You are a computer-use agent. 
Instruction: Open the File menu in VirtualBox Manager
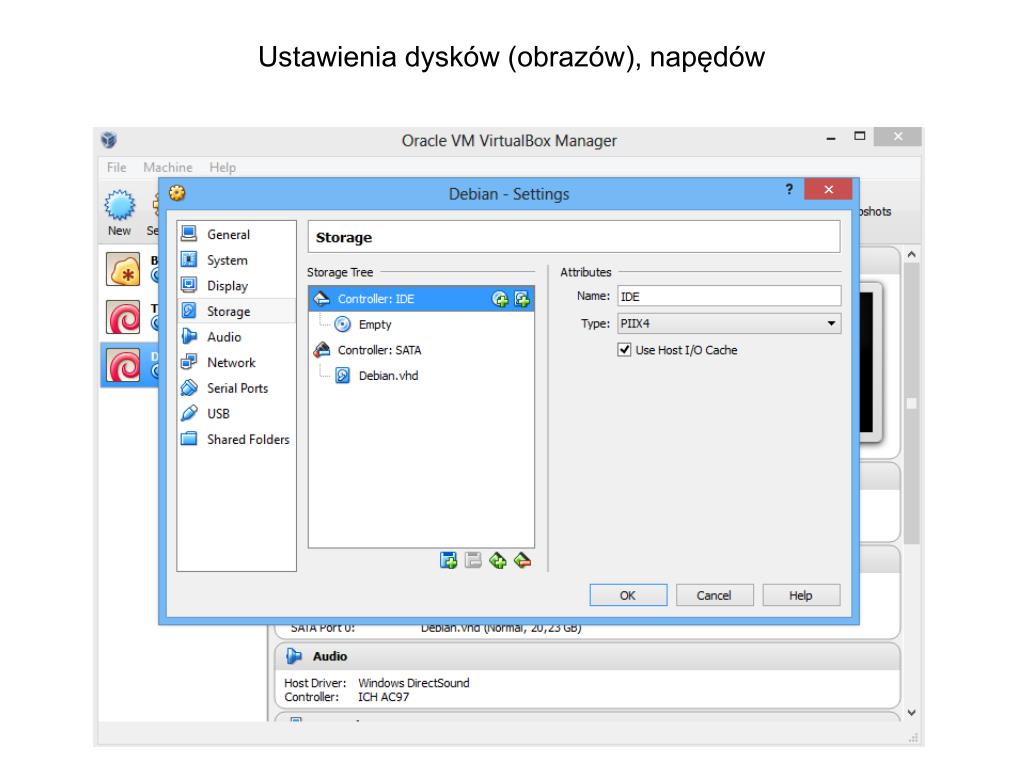117,167
